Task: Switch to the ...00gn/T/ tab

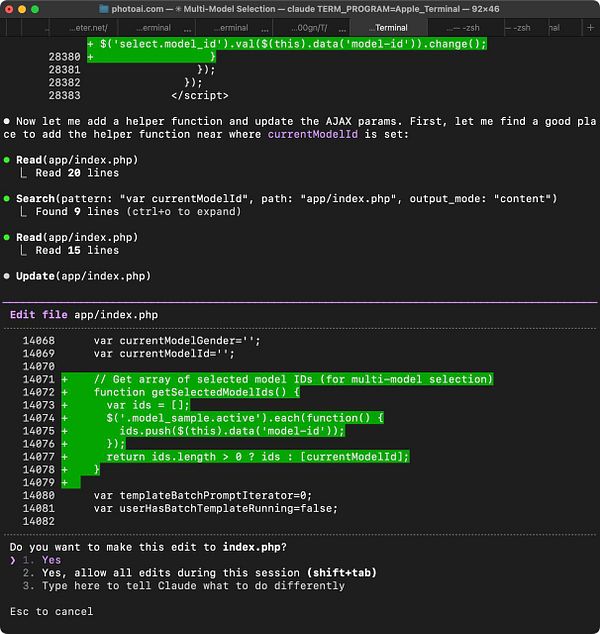Action: point(310,28)
